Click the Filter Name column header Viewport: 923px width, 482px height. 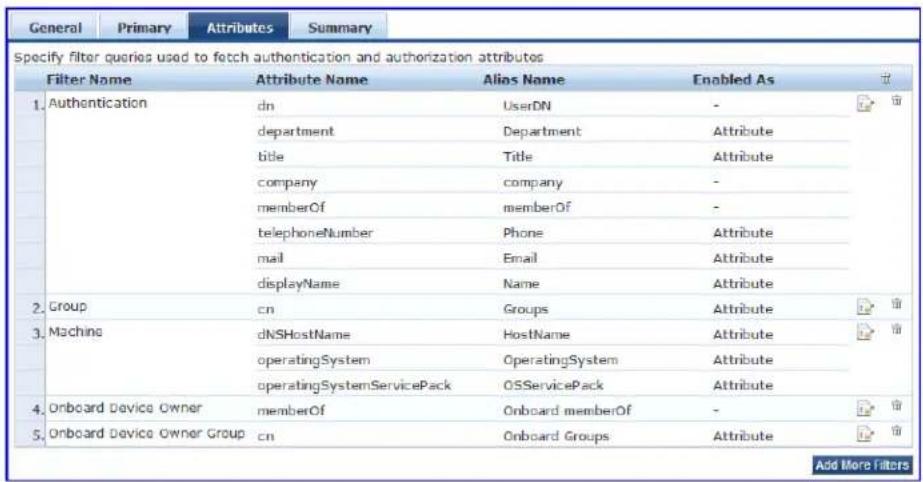(x=89, y=79)
